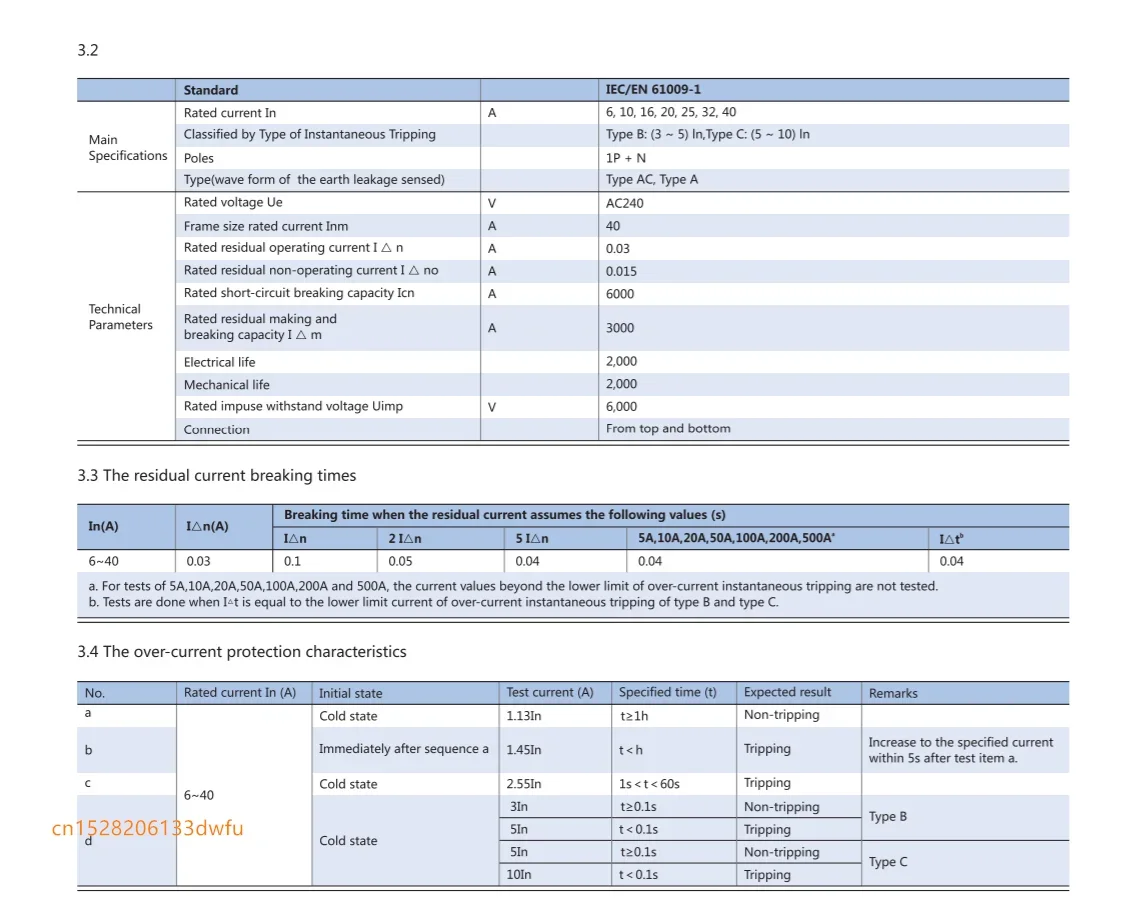Click the "From top and bottom" connection value
The width and height of the screenshot is (1136, 910).
tap(668, 429)
